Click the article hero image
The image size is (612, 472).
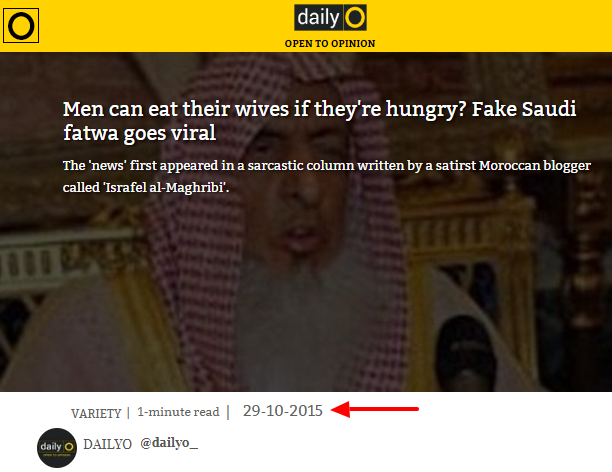pyautogui.click(x=306, y=222)
